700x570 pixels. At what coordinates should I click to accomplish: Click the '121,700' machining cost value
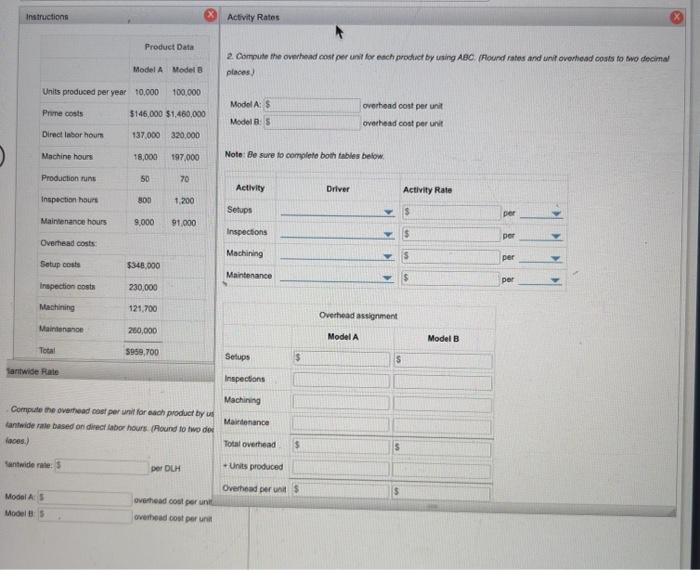point(143,308)
